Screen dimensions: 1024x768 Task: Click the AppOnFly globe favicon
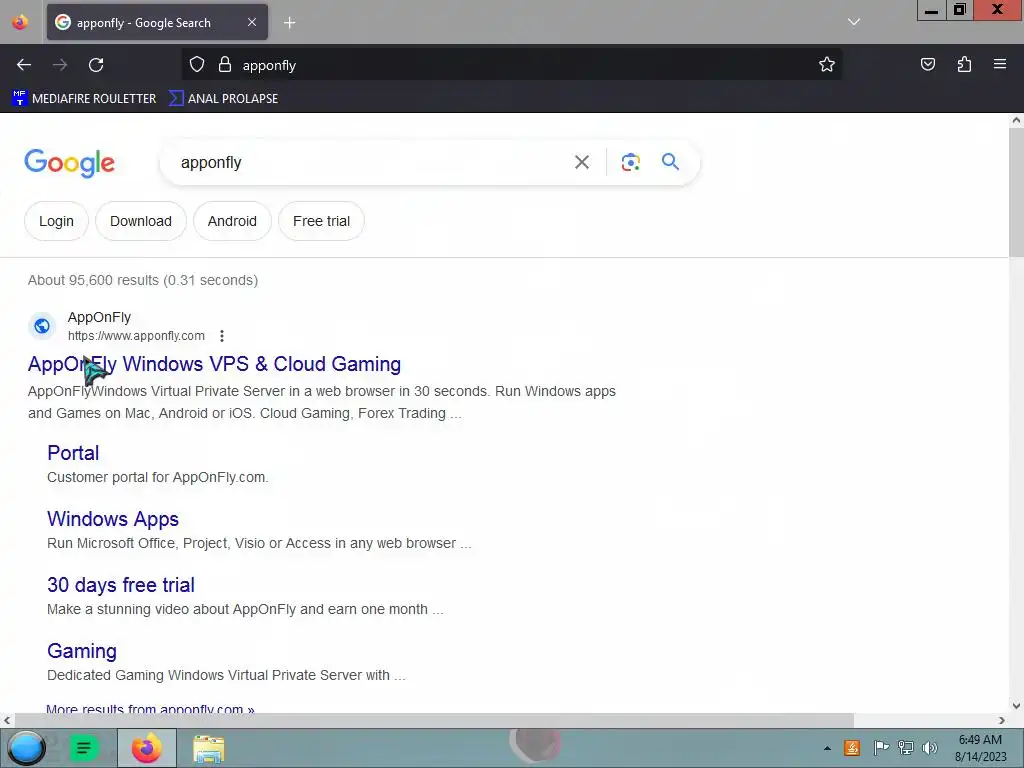click(x=42, y=326)
